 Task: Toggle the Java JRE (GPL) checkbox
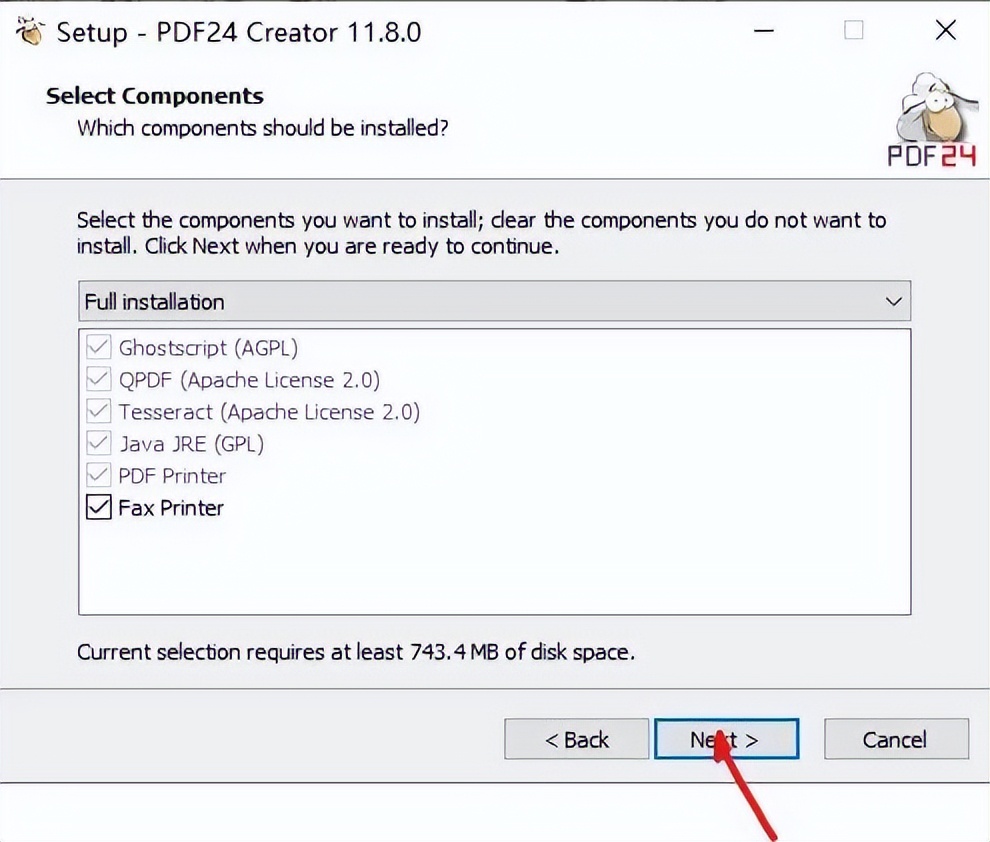click(98, 443)
